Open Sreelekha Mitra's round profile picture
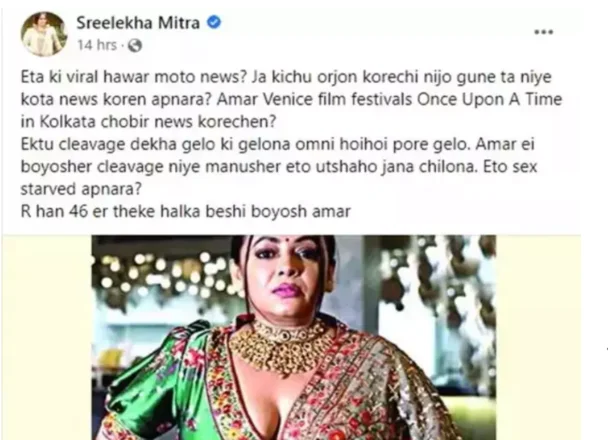The width and height of the screenshot is (608, 440). tap(44, 34)
